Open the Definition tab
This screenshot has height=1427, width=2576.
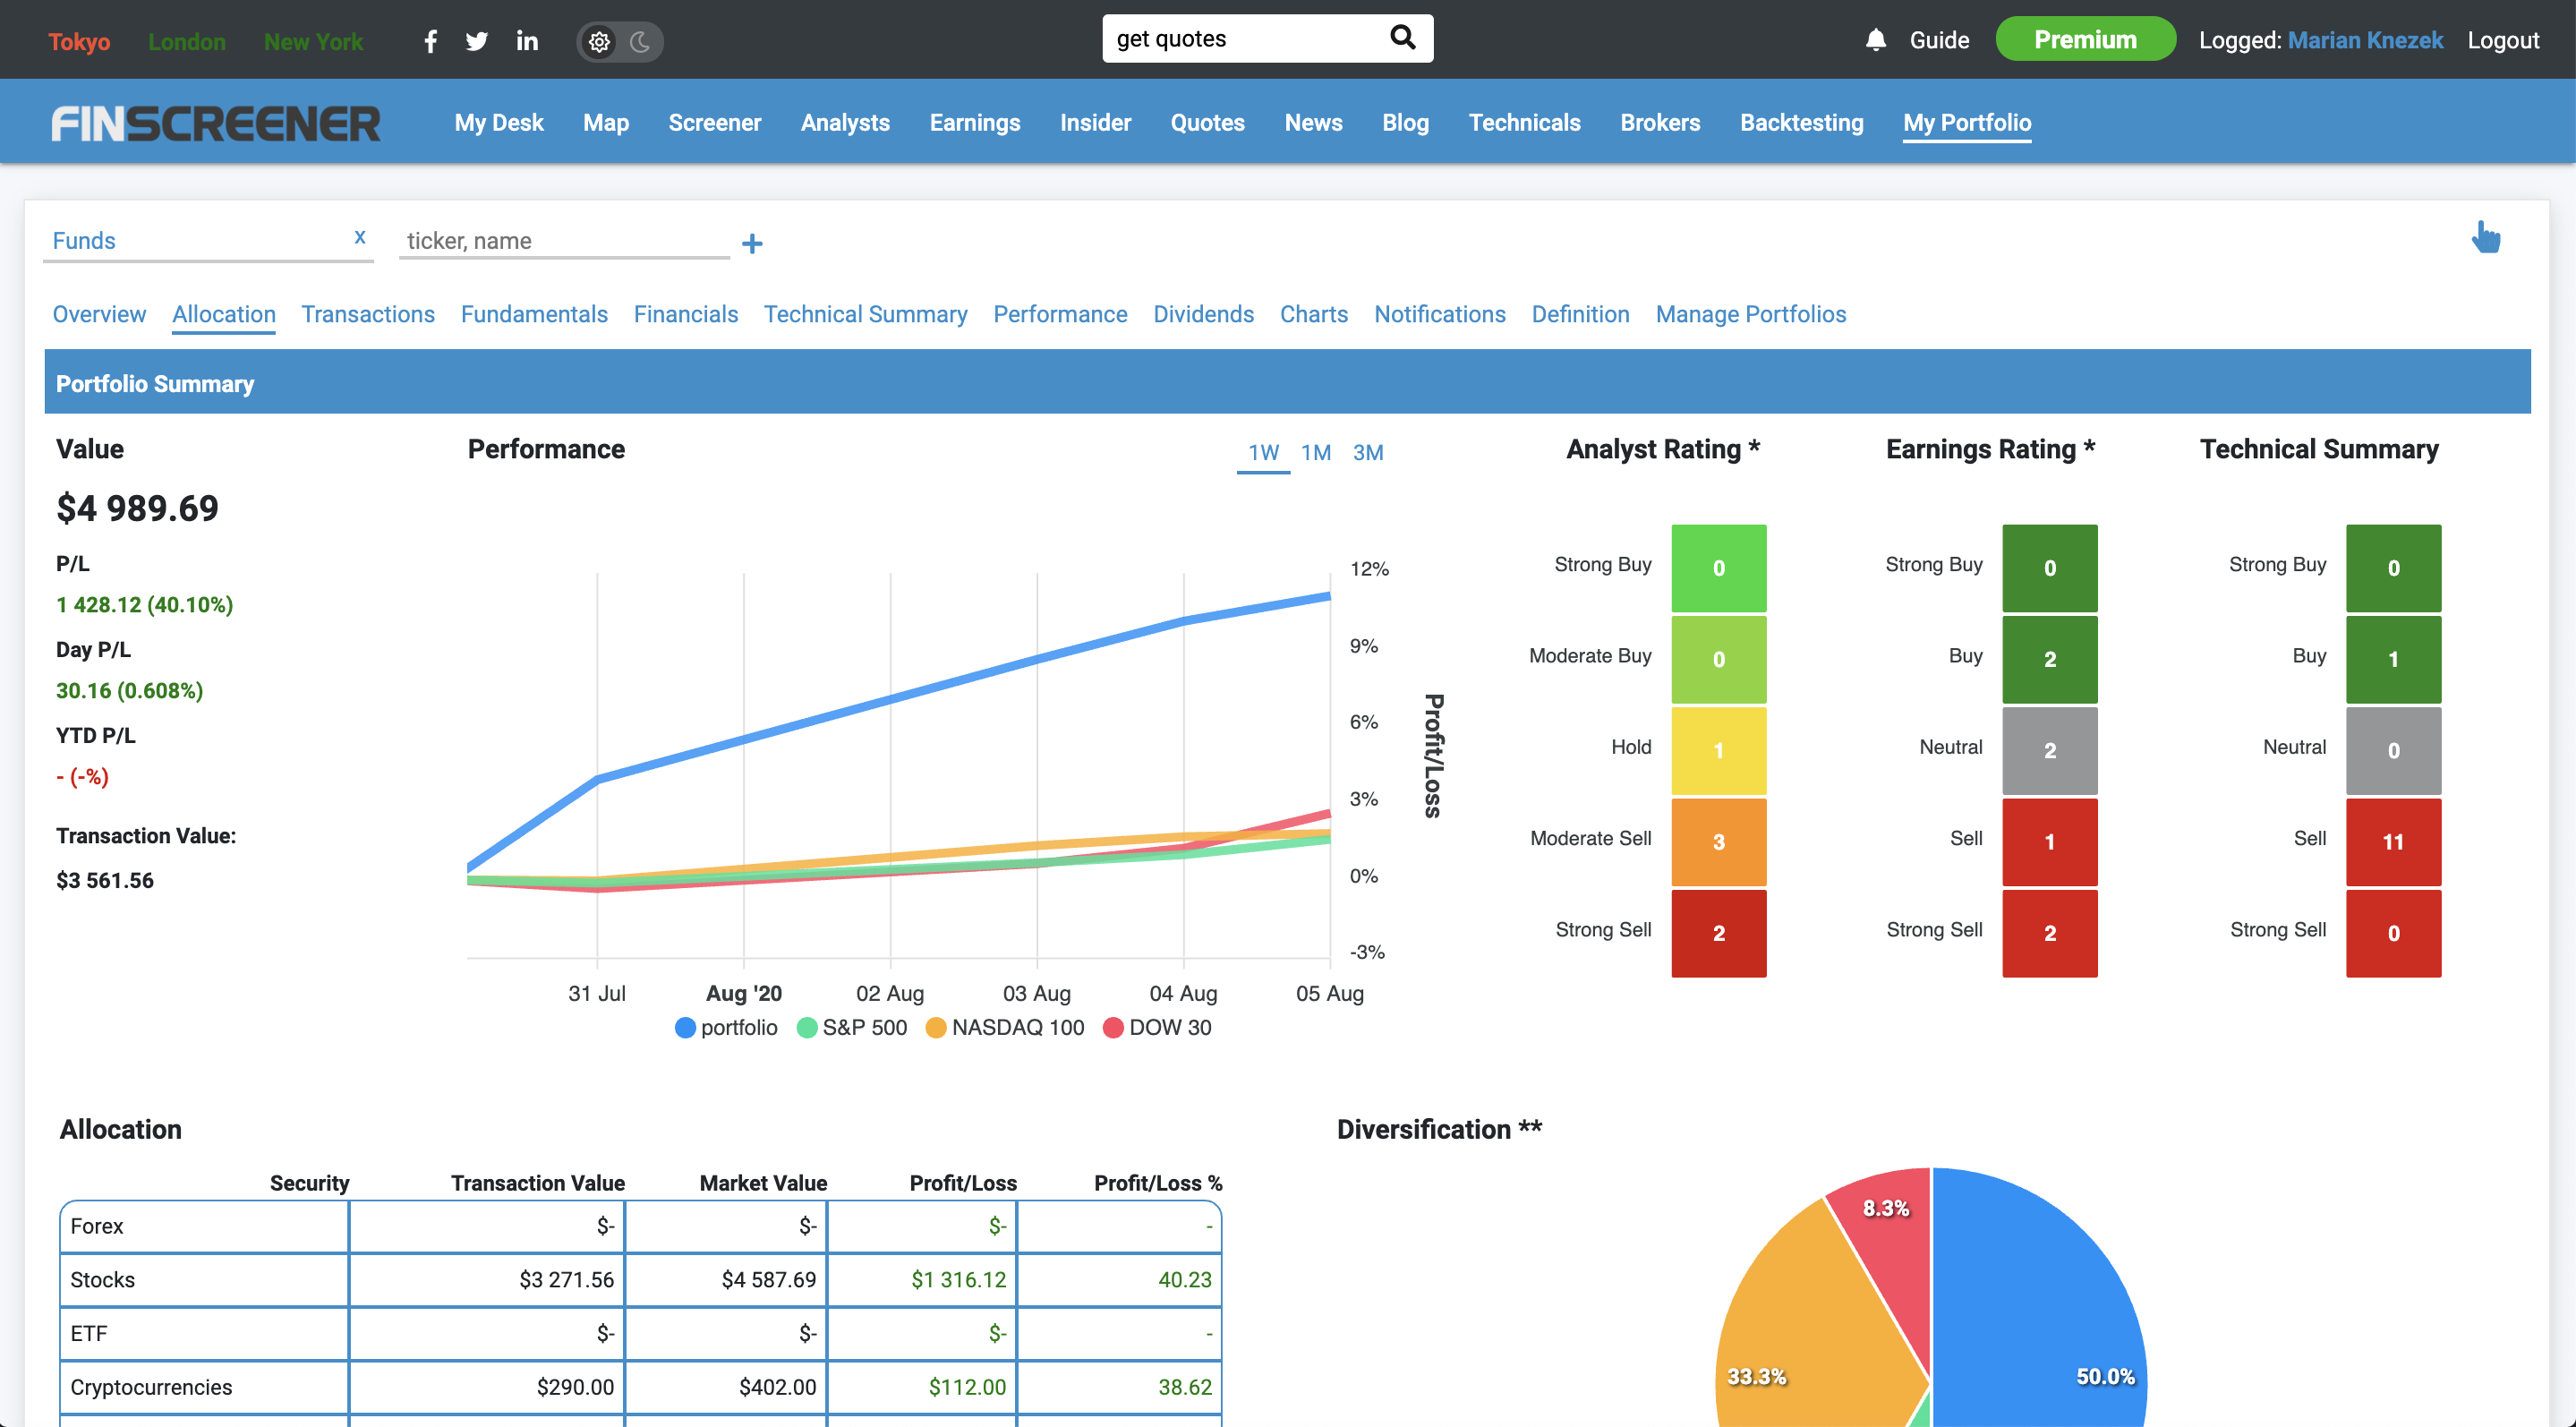point(1580,314)
